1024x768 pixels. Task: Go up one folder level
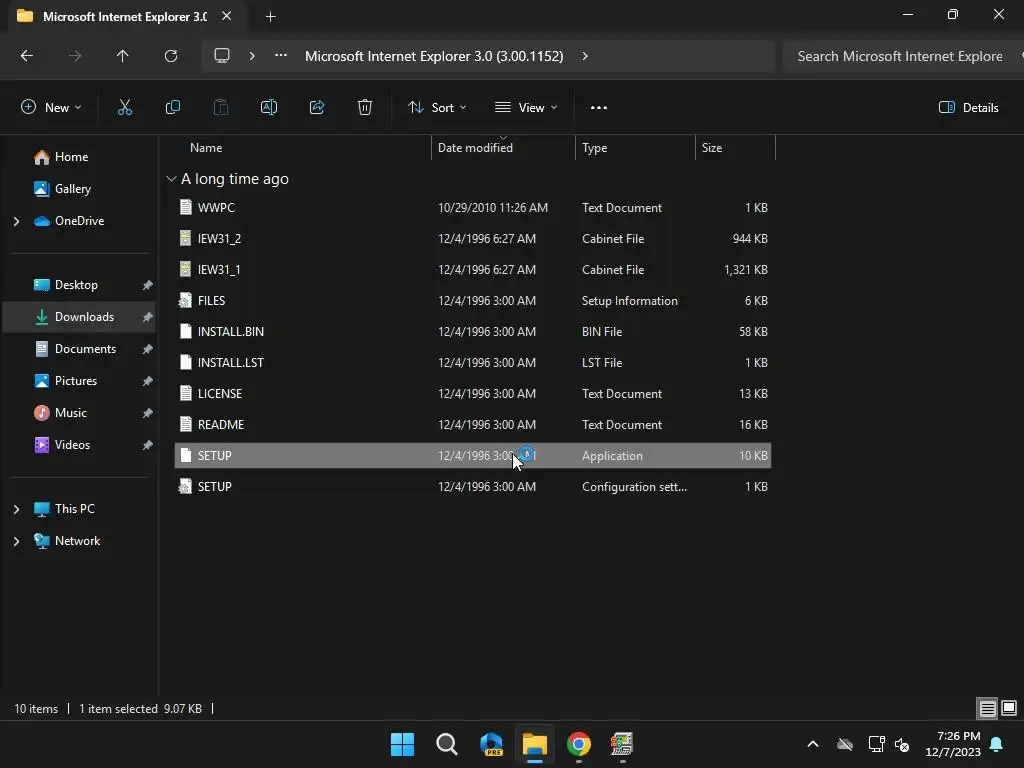point(123,56)
